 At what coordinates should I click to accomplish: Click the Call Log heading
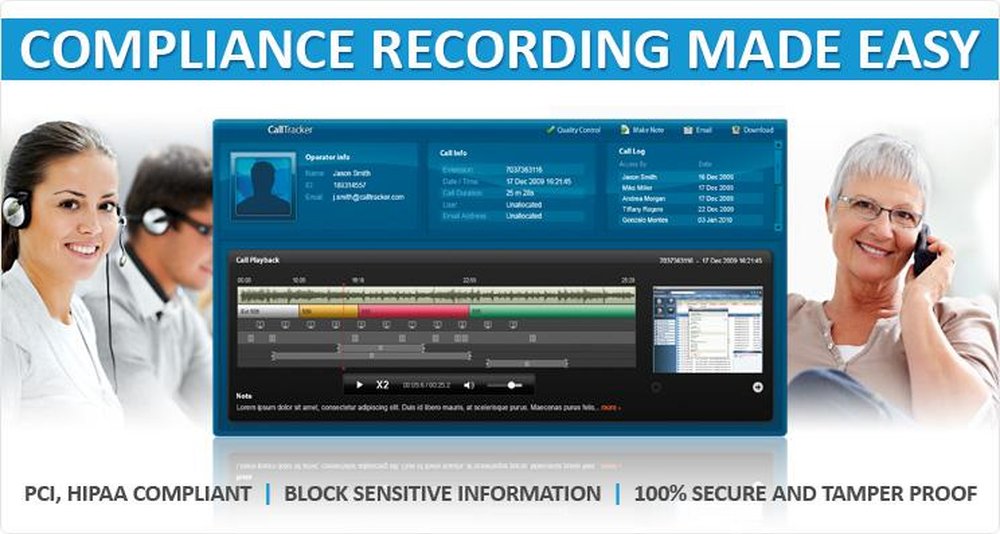click(632, 151)
